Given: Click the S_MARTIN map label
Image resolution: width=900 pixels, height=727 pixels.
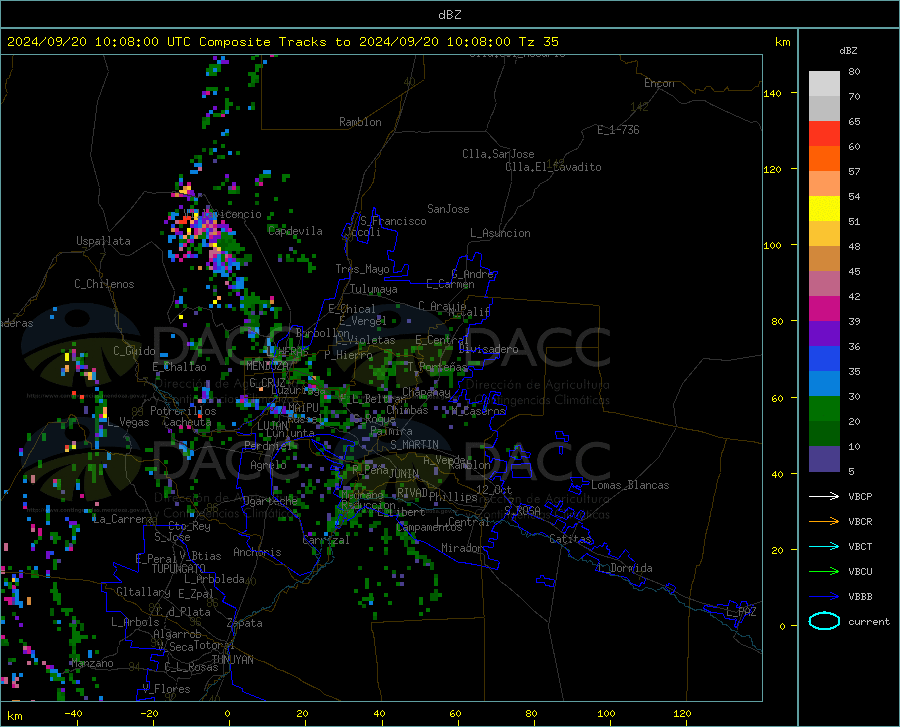Looking at the screenshot, I should [x=414, y=445].
